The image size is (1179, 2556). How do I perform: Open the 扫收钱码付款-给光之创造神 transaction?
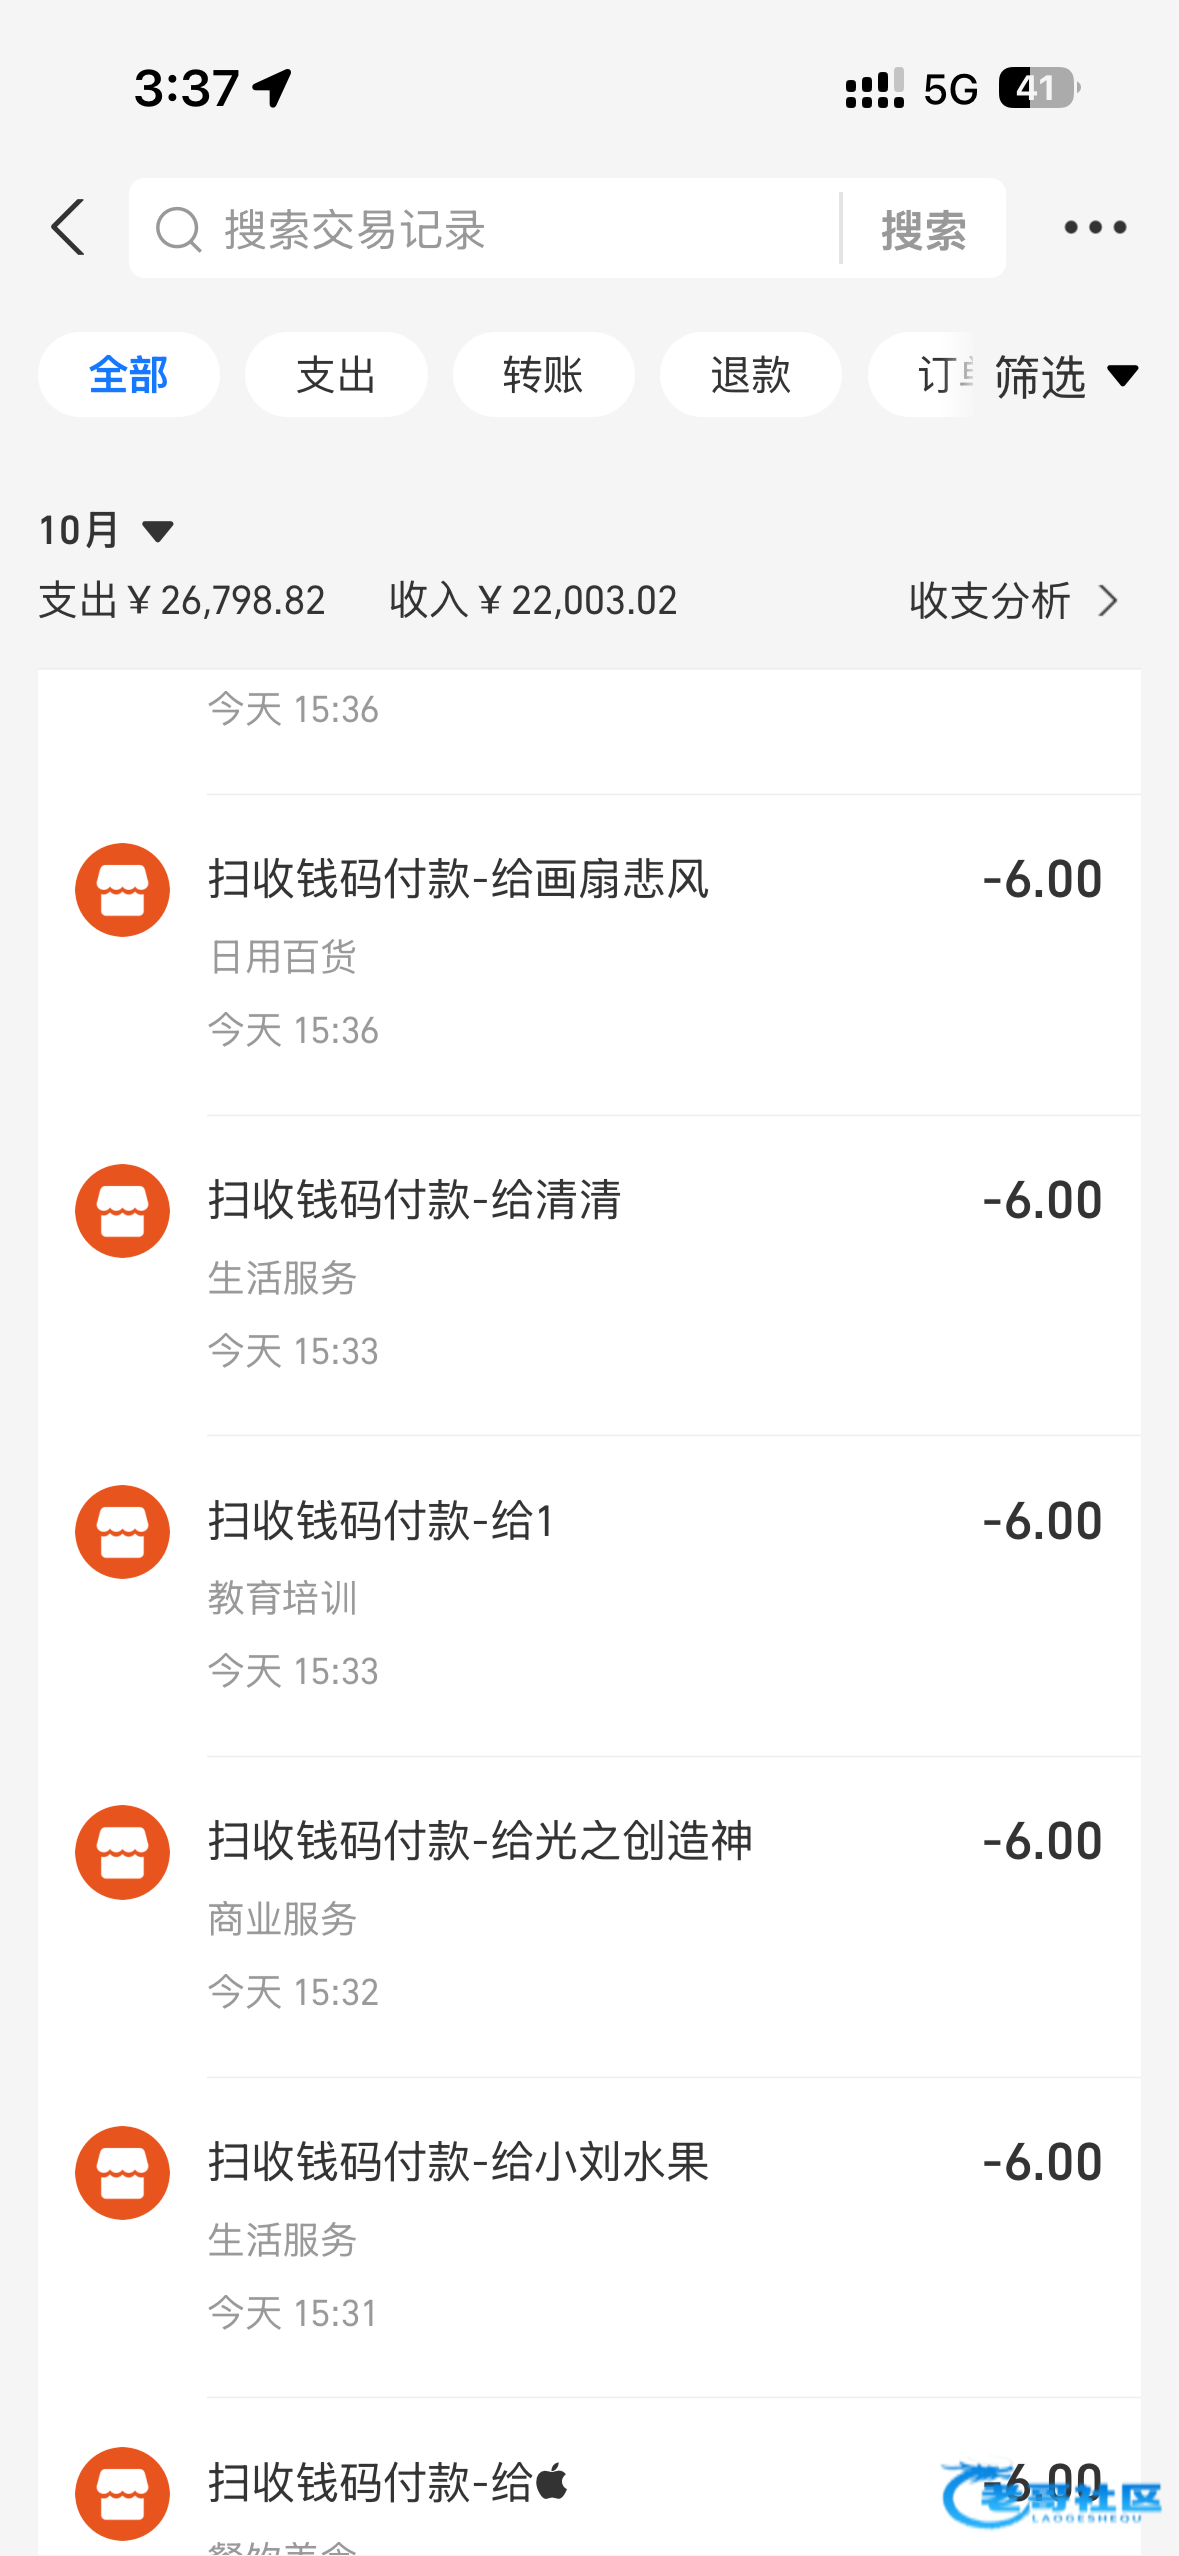click(x=480, y=1841)
